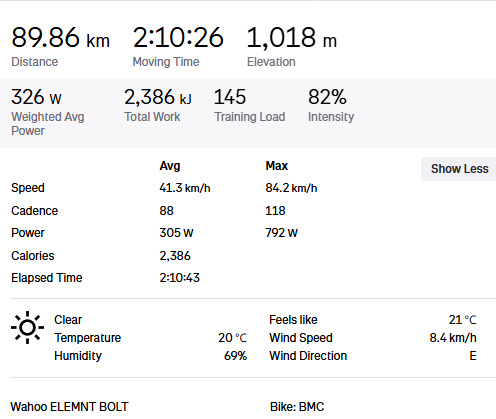The width and height of the screenshot is (496, 419).
Task: Click the Training Load label
Action: 249,117
